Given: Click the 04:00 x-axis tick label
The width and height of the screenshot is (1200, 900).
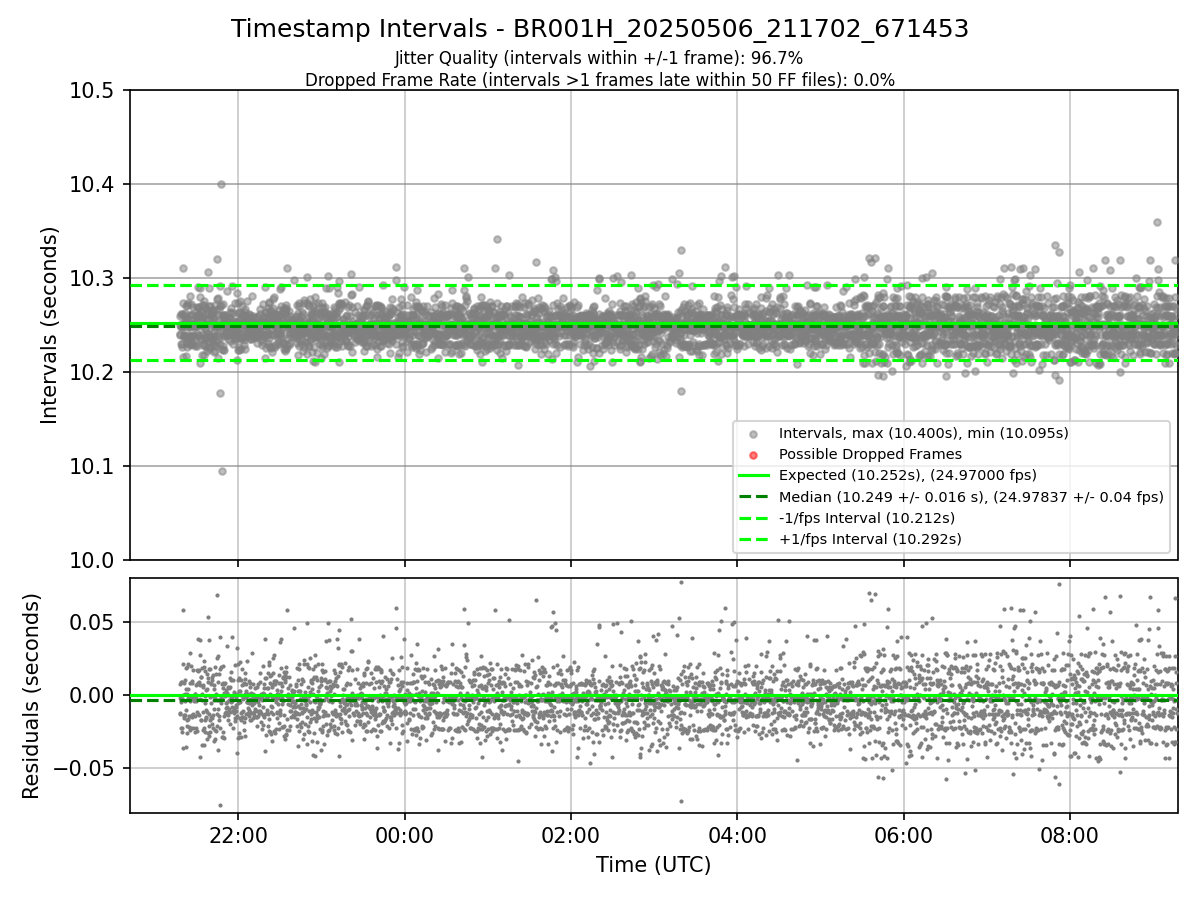Looking at the screenshot, I should point(737,835).
